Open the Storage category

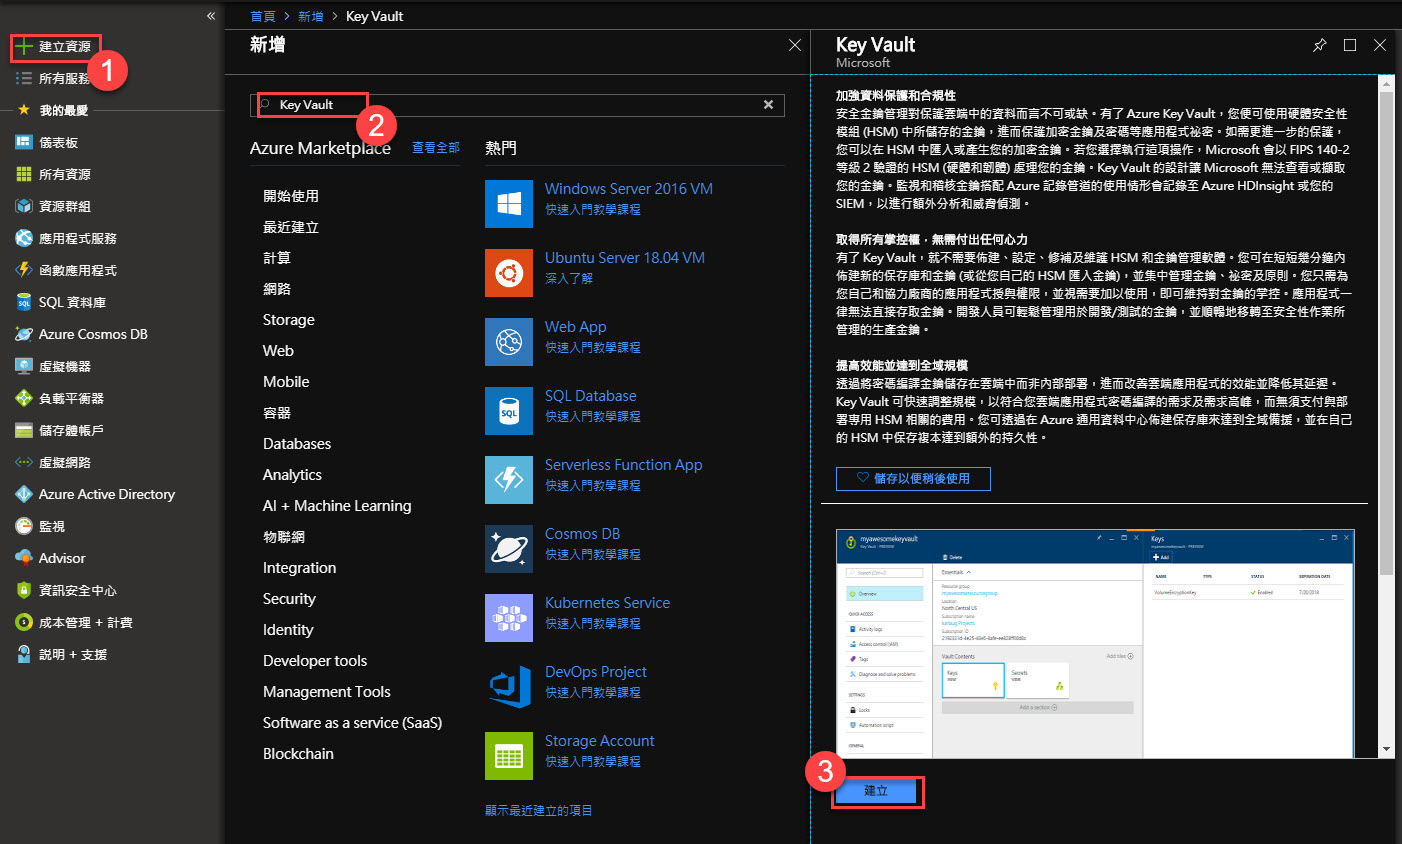[x=289, y=320]
